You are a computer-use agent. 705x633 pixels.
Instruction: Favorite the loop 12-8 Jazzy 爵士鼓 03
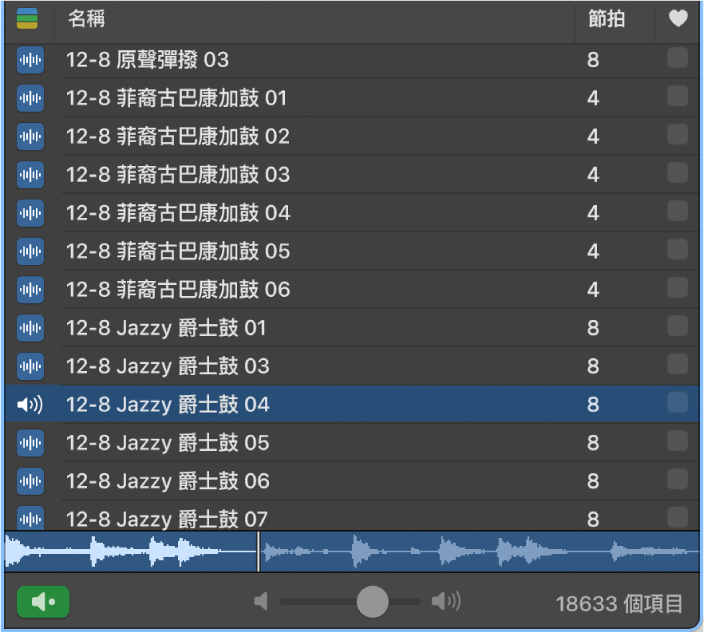(x=678, y=364)
